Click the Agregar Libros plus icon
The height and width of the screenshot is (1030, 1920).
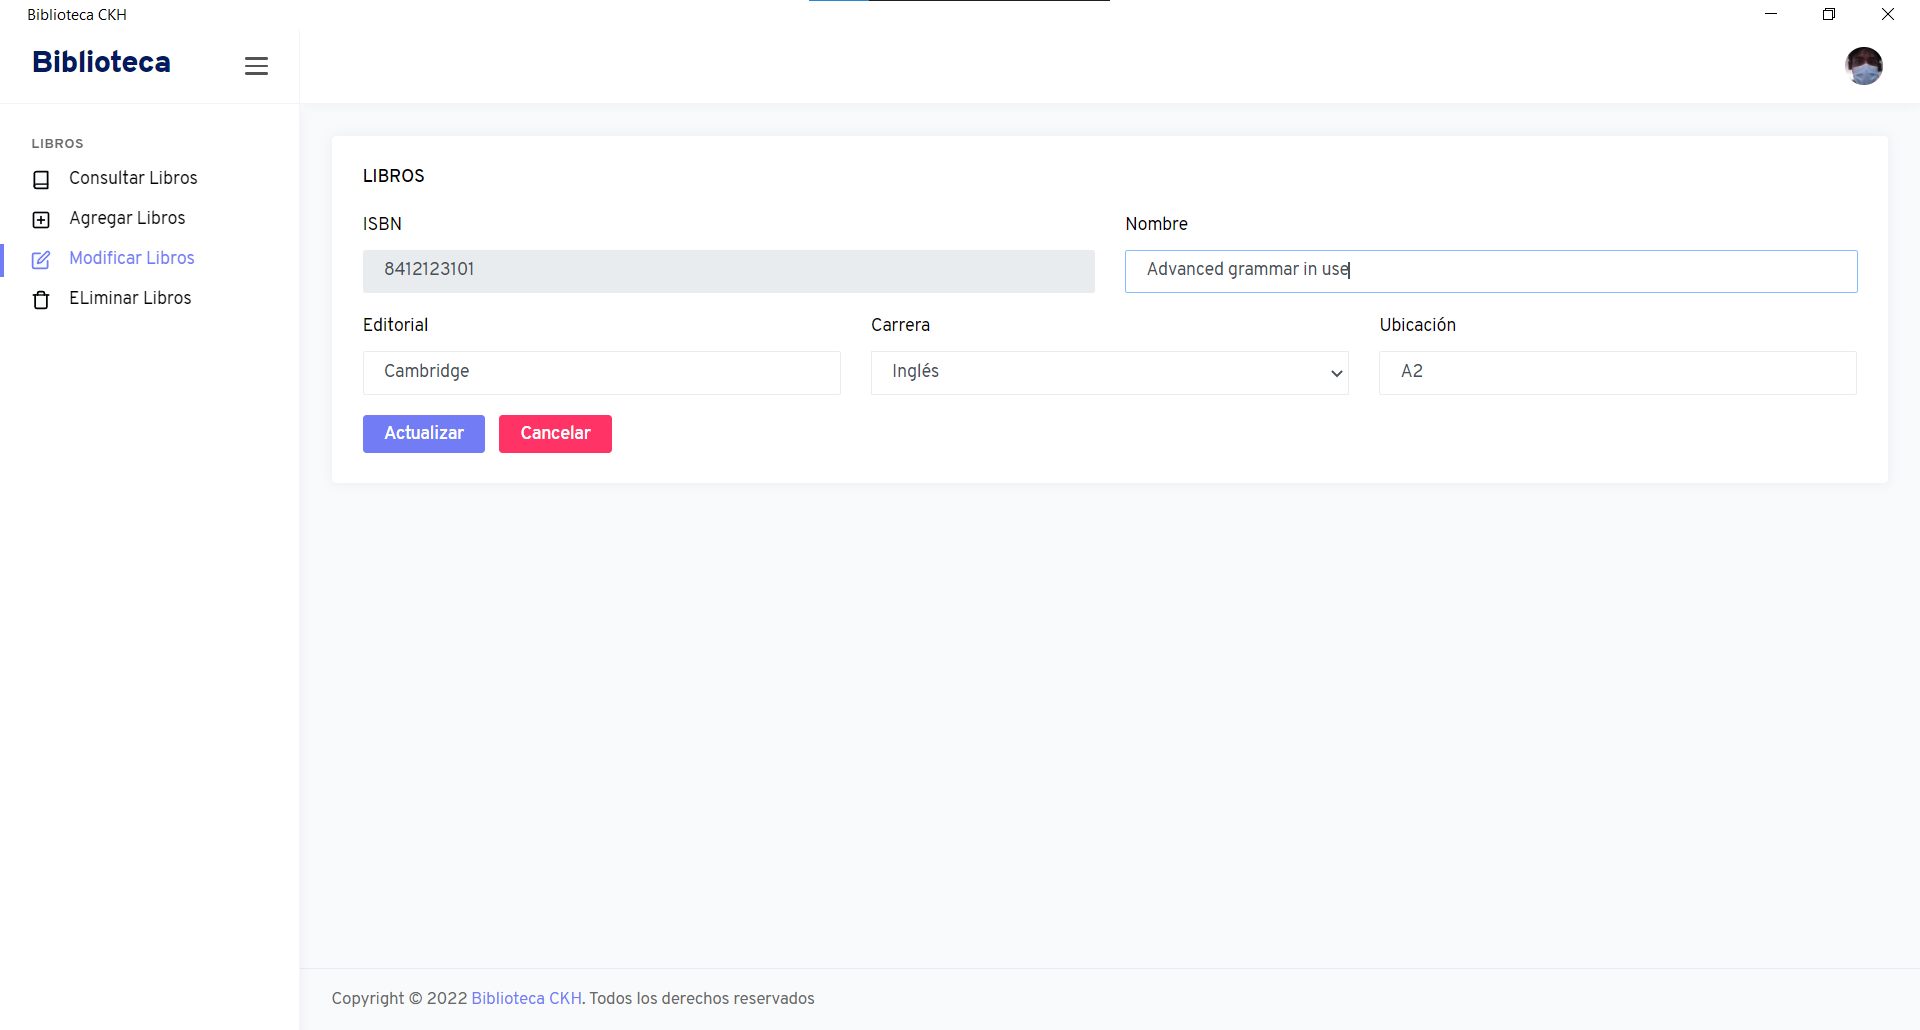(x=41, y=219)
